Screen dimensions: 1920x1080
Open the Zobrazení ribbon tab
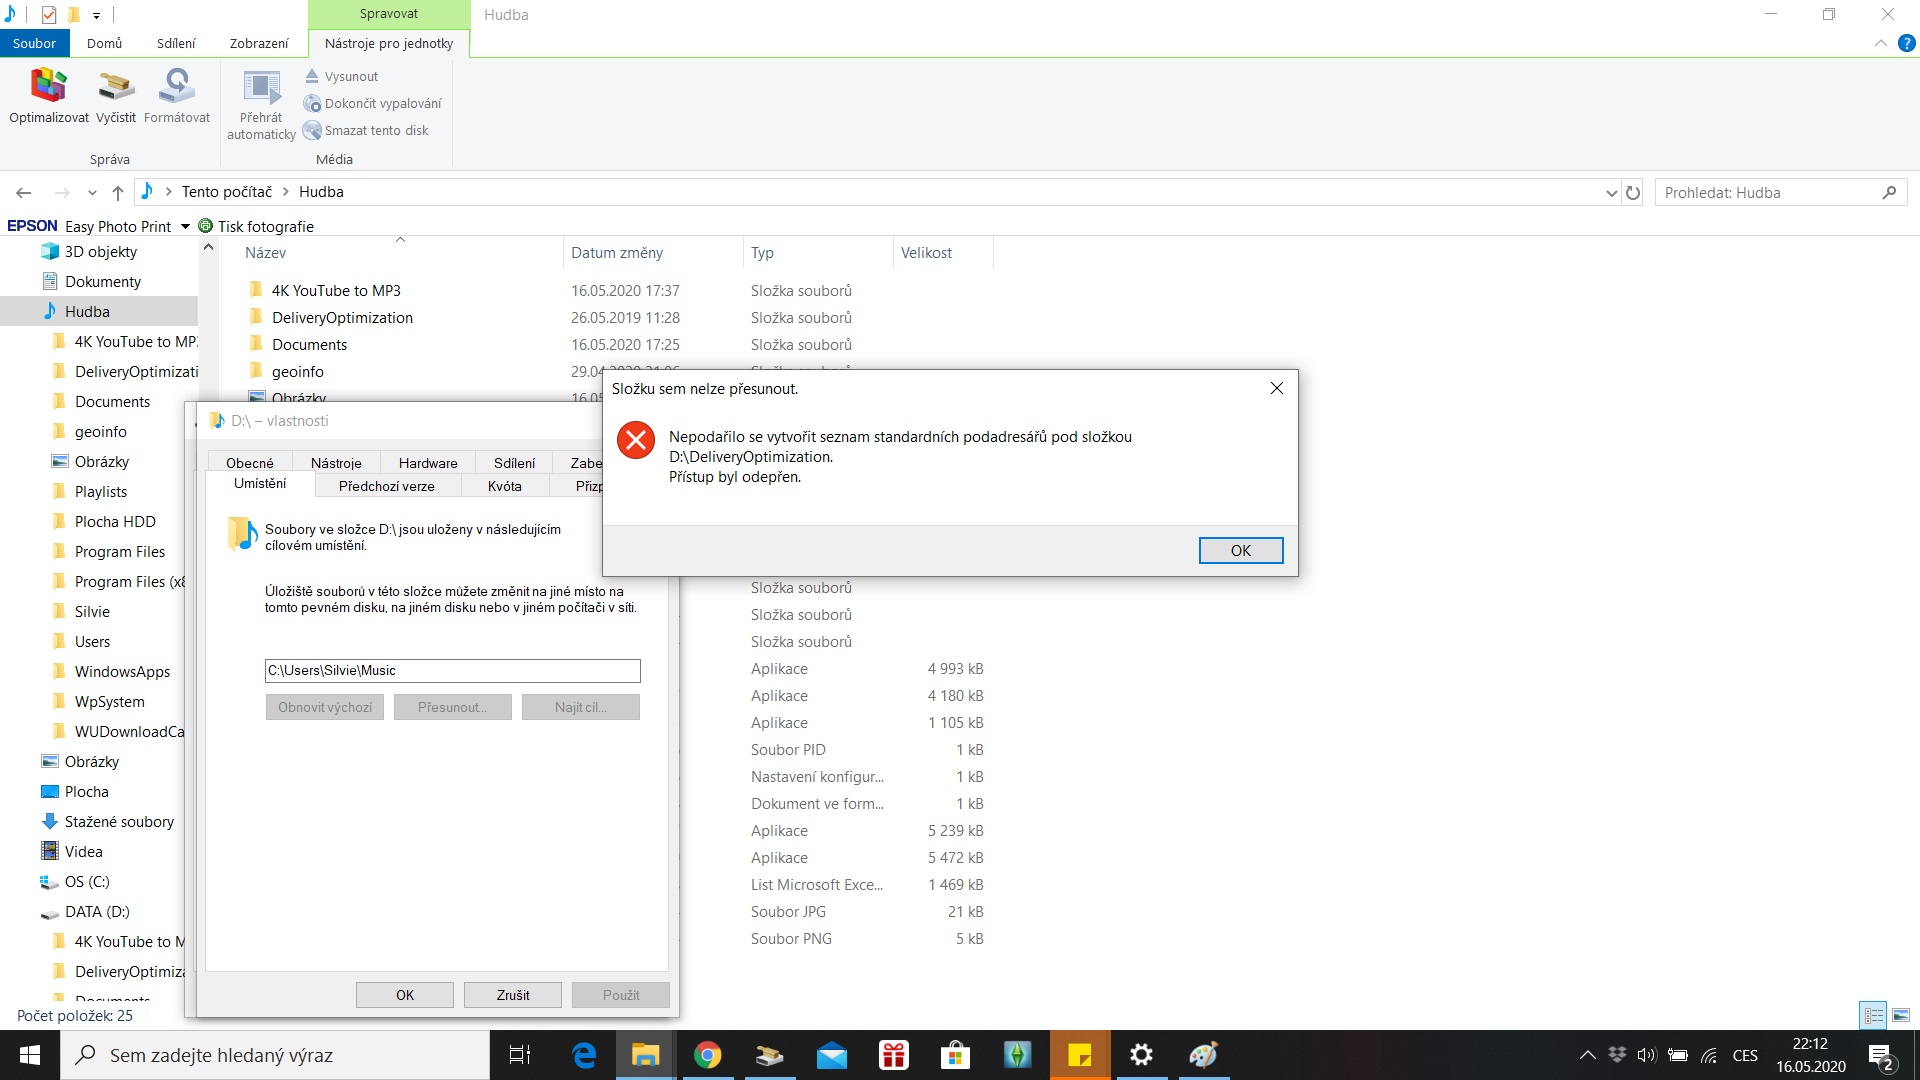(x=258, y=43)
